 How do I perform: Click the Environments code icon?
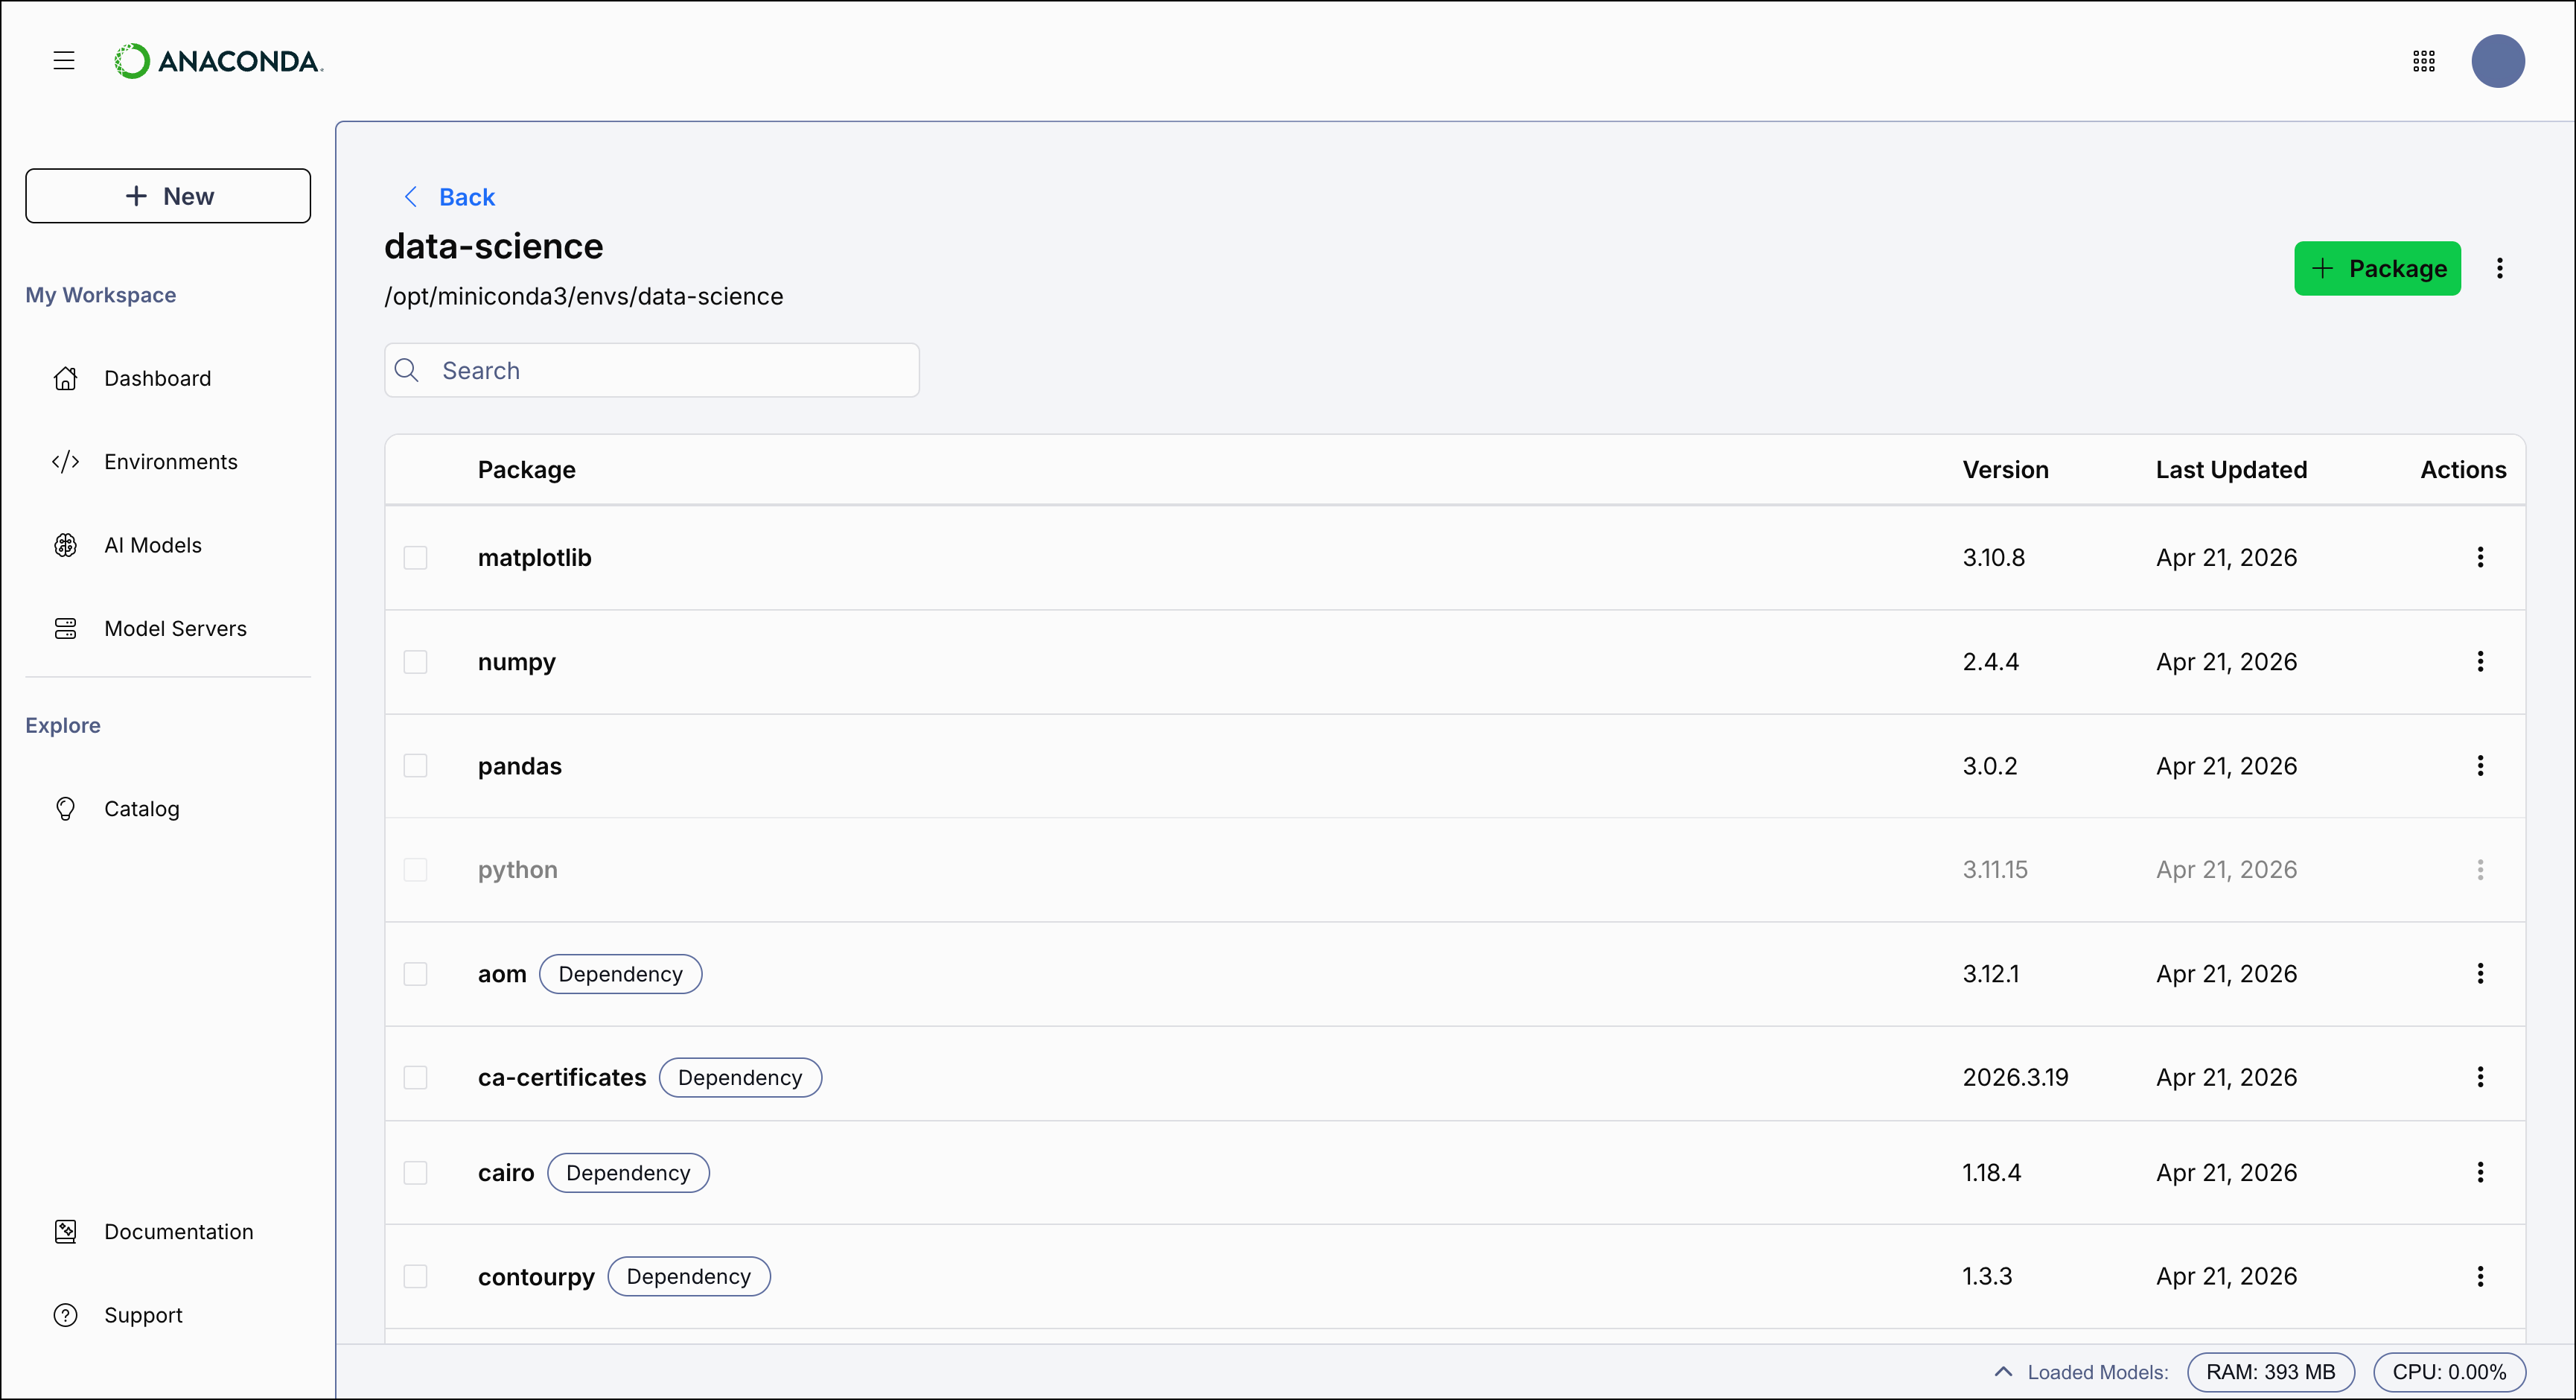click(x=66, y=462)
